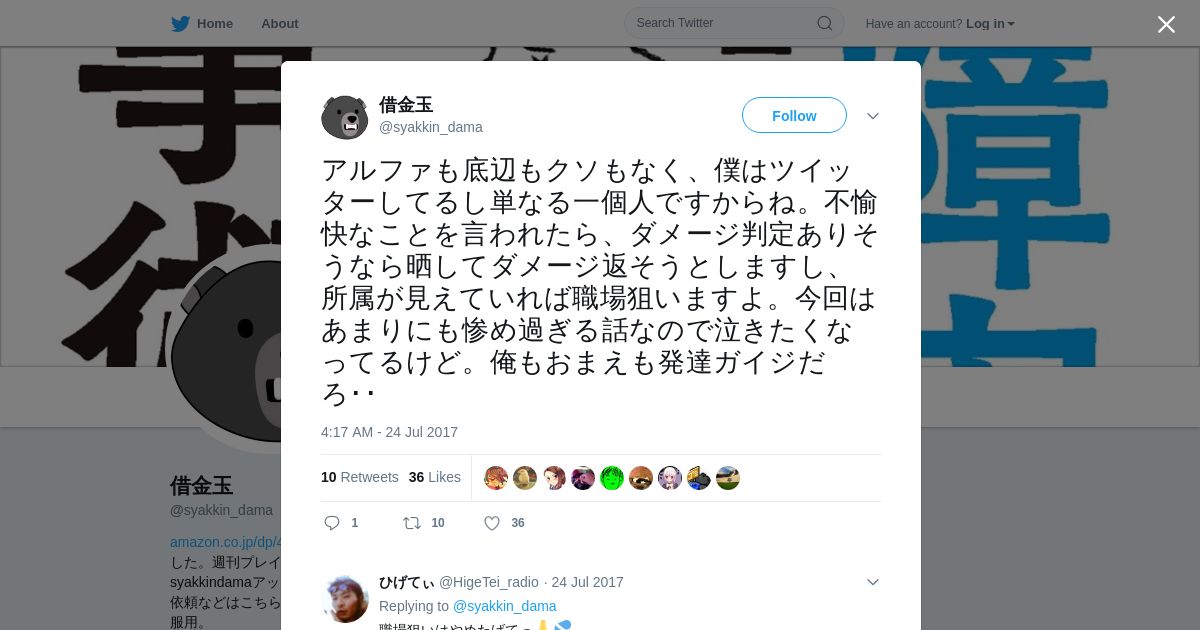Open the green liker avatar
The width and height of the screenshot is (1200, 630).
(612, 478)
